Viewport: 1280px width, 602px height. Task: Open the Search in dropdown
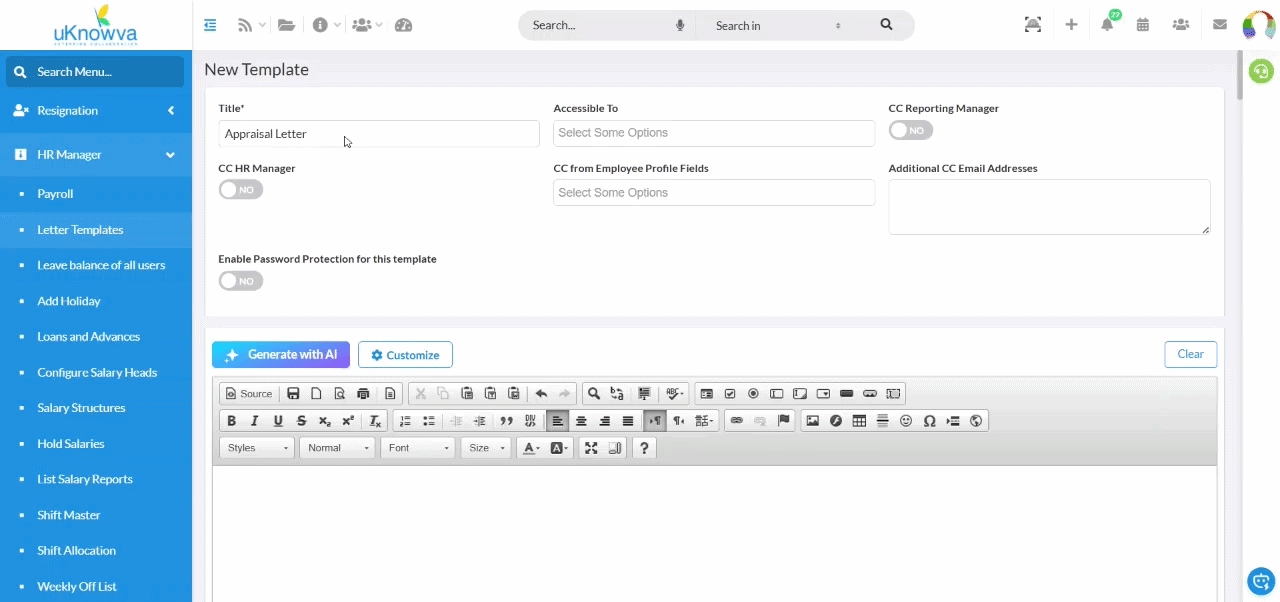pyautogui.click(x=778, y=25)
